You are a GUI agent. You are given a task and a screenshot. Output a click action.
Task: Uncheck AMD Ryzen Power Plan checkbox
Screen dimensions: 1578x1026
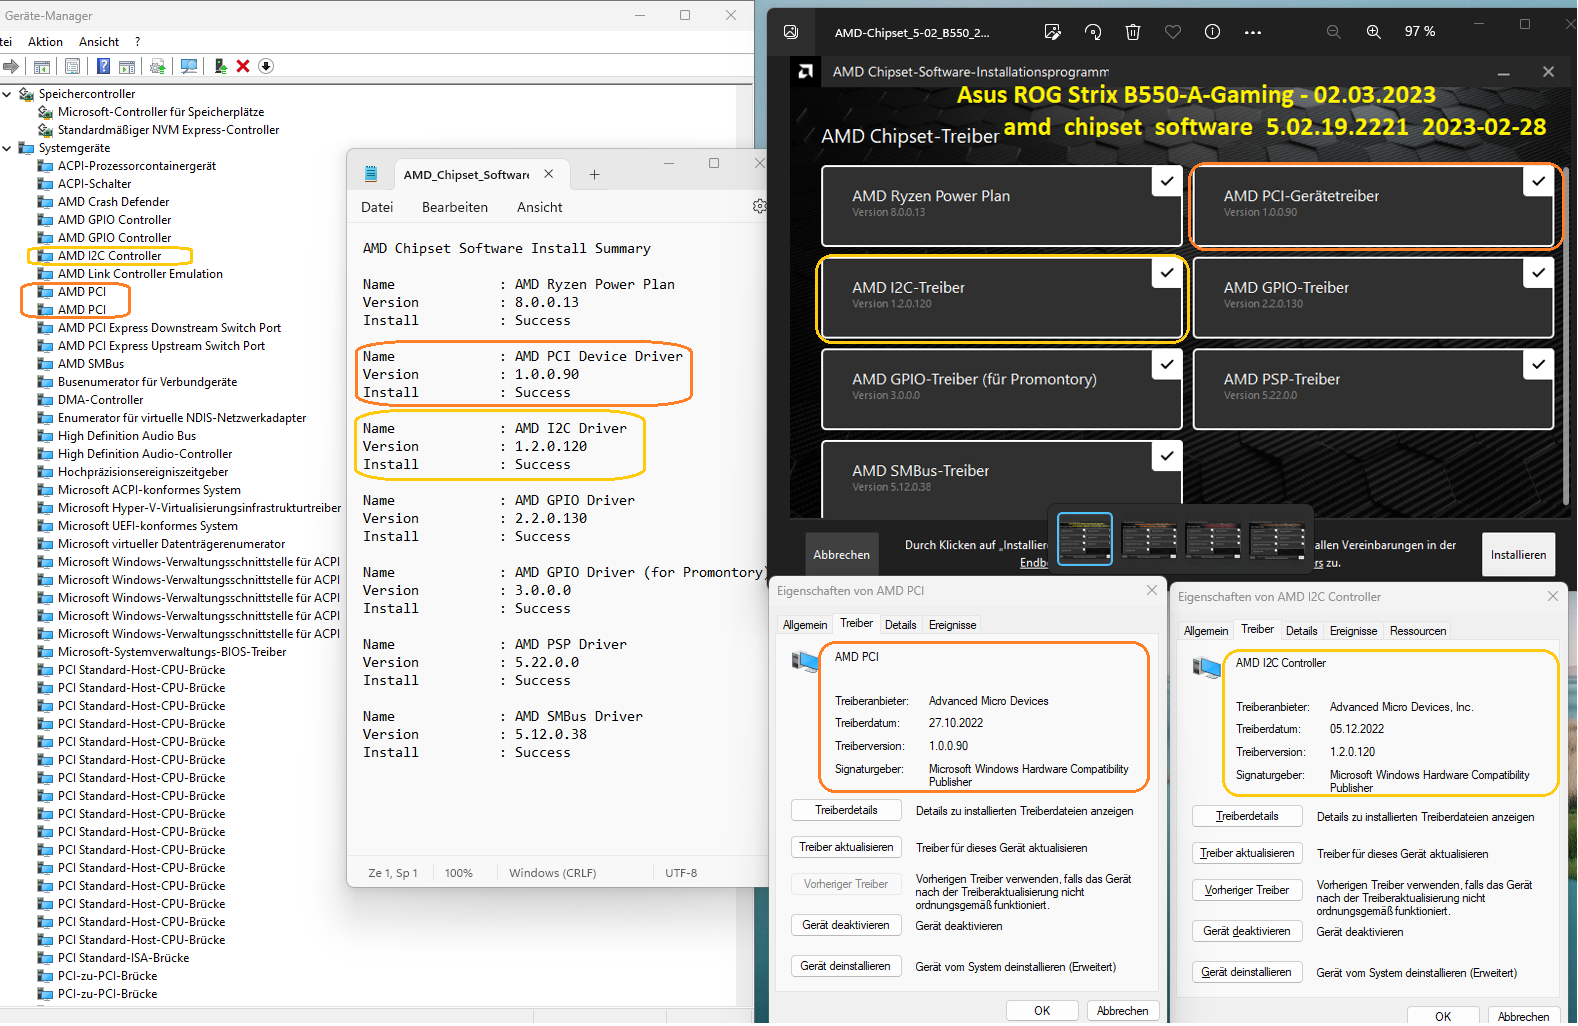coord(1166,181)
